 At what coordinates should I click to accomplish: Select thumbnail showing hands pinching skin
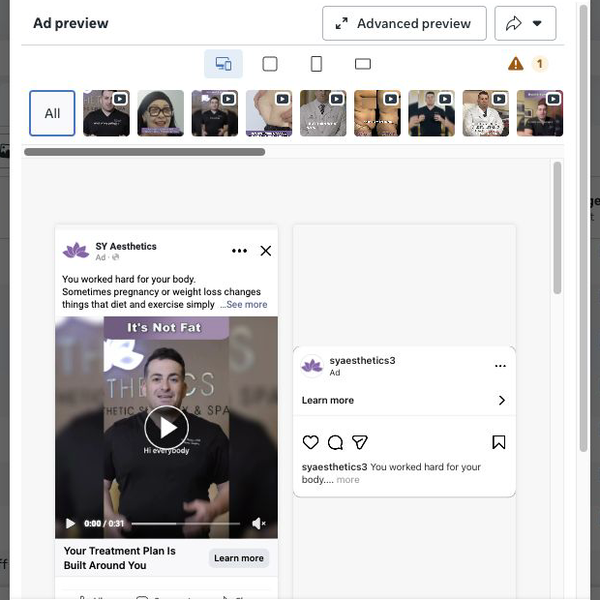pos(269,113)
